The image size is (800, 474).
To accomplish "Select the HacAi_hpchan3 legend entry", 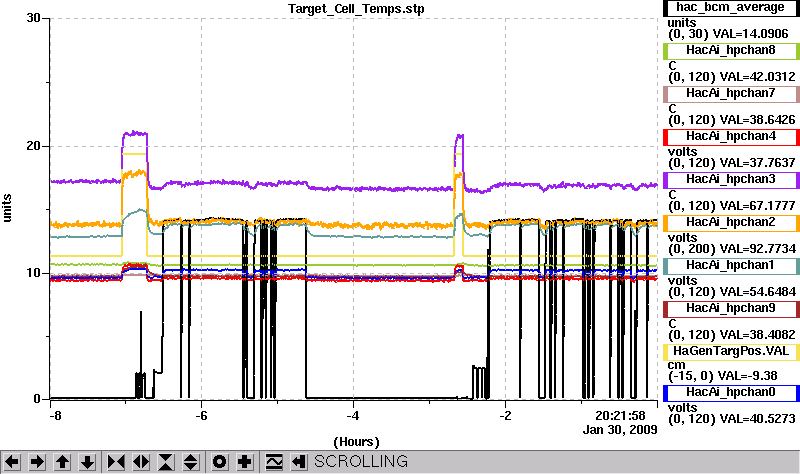I will click(731, 179).
